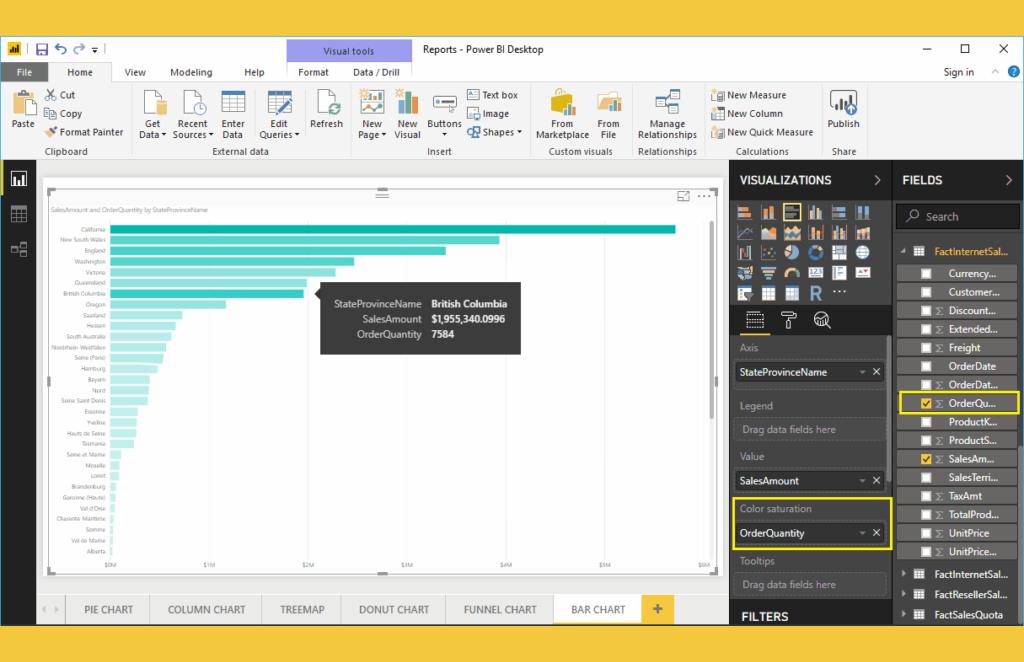Collapse the Fields pane chevron
The image size is (1024, 662).
(1008, 180)
